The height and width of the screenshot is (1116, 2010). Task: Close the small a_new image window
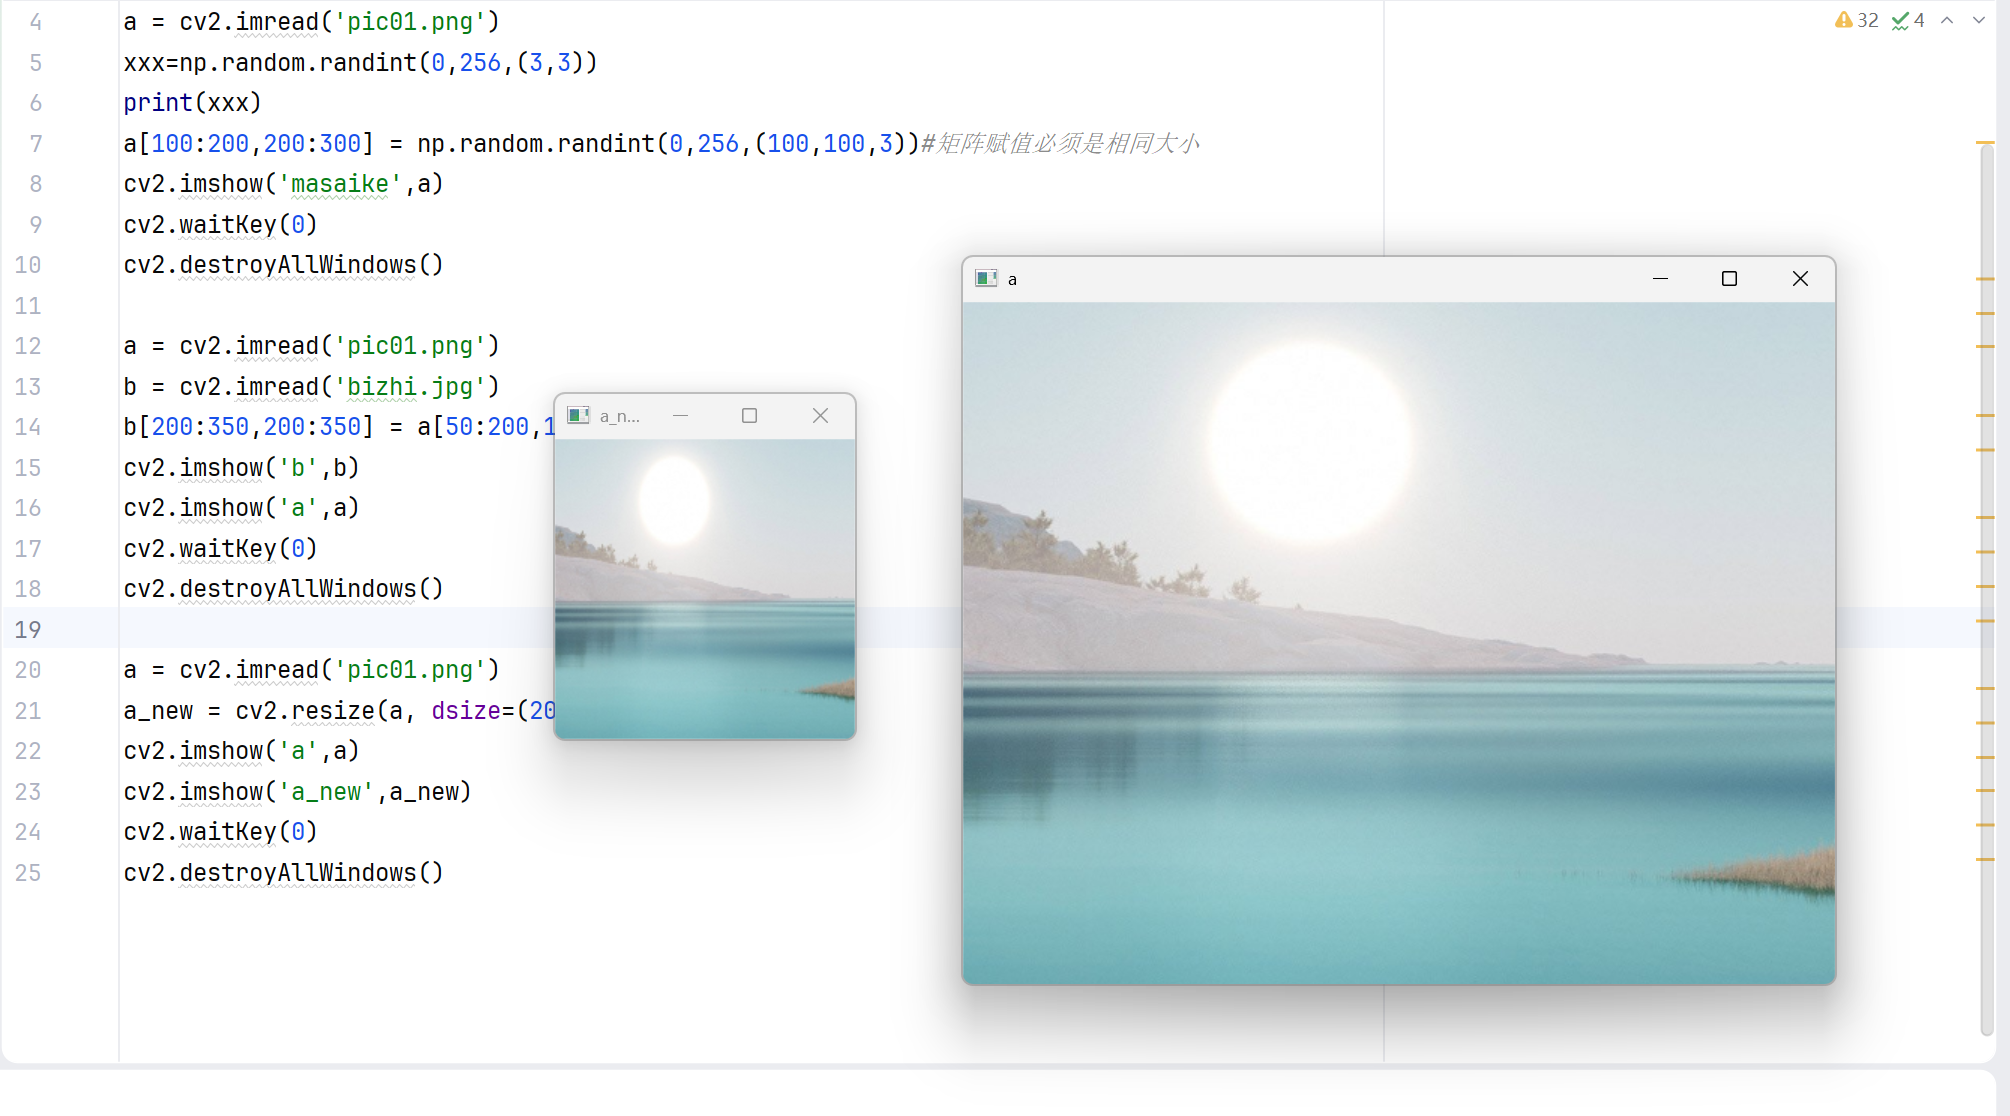coord(820,415)
